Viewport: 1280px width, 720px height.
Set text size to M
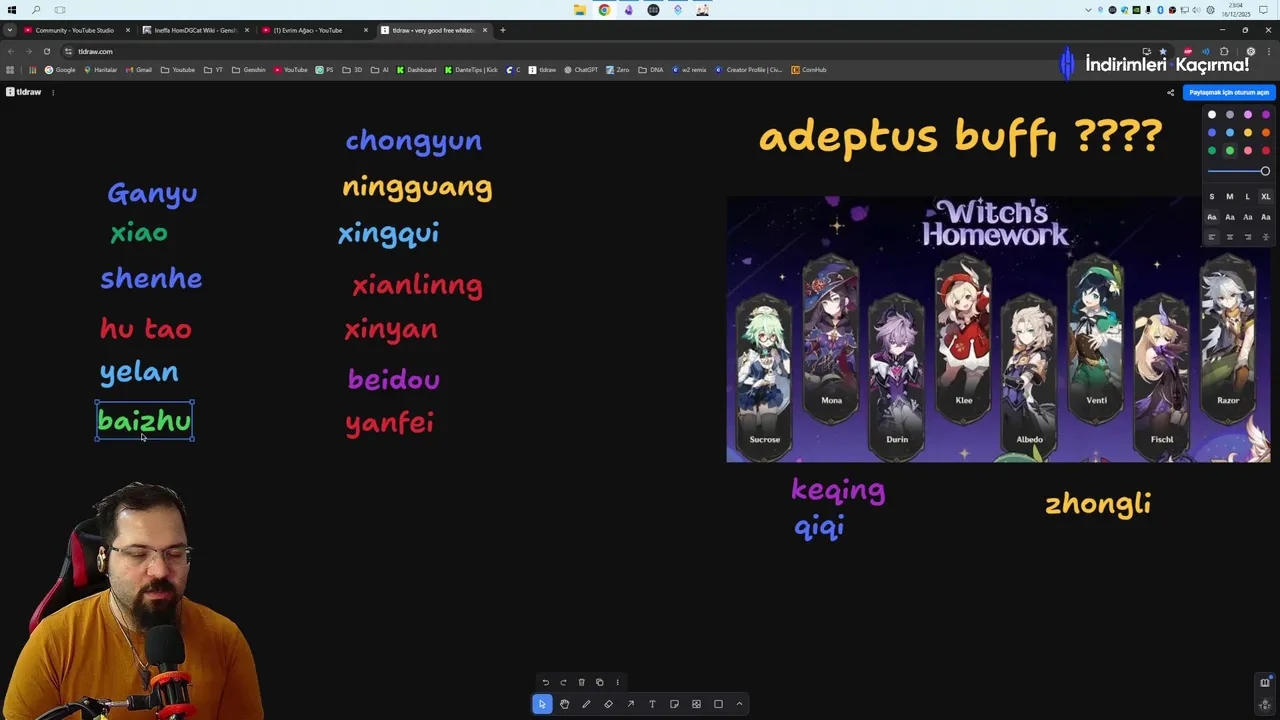coord(1230,197)
